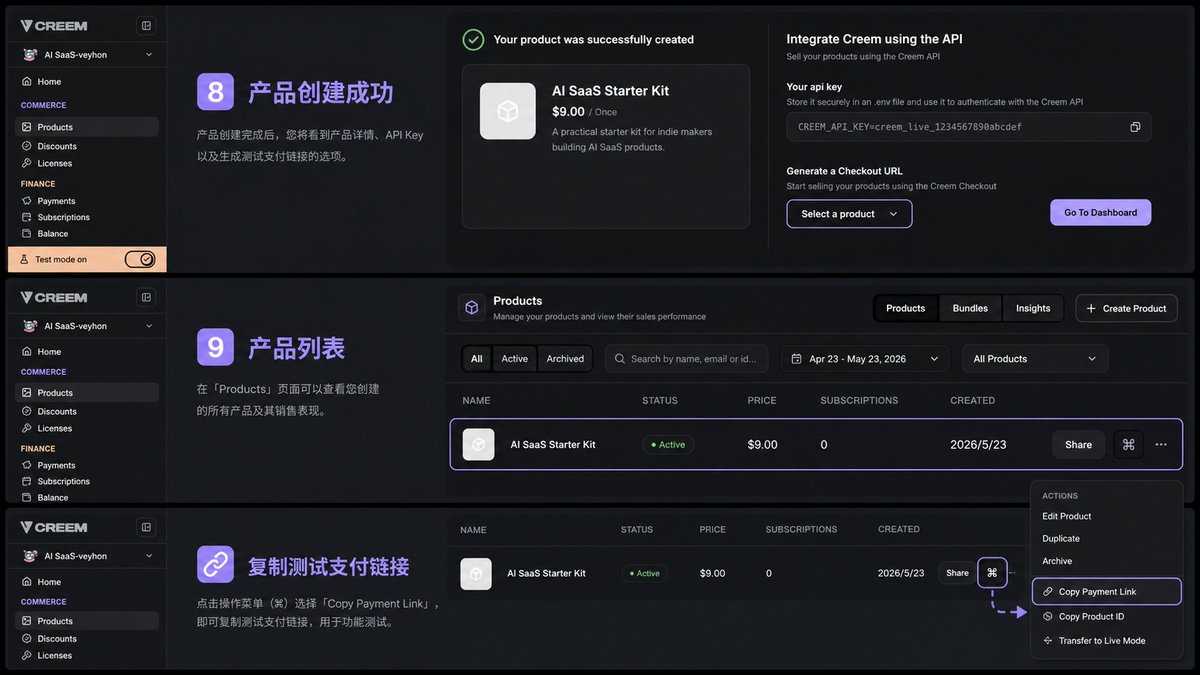Open AI SaaS-veyhon workspace switcher in copy-link panel
Image resolution: width=1200 pixels, height=675 pixels.
[88, 556]
